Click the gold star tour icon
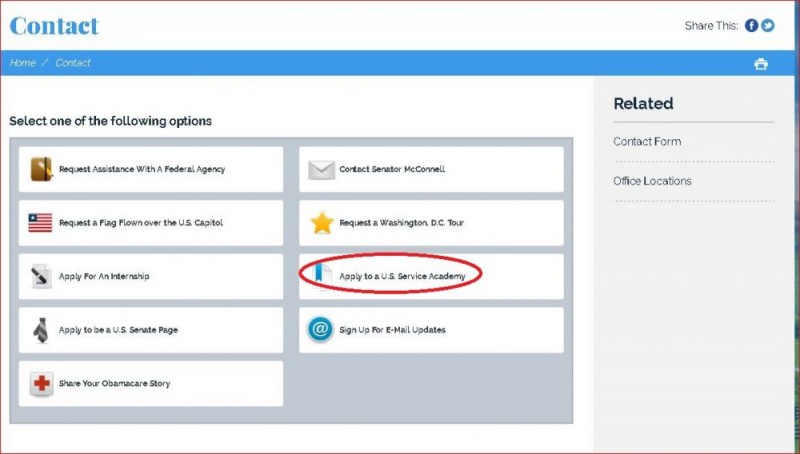Screen dimensions: 800x454 click(x=321, y=223)
